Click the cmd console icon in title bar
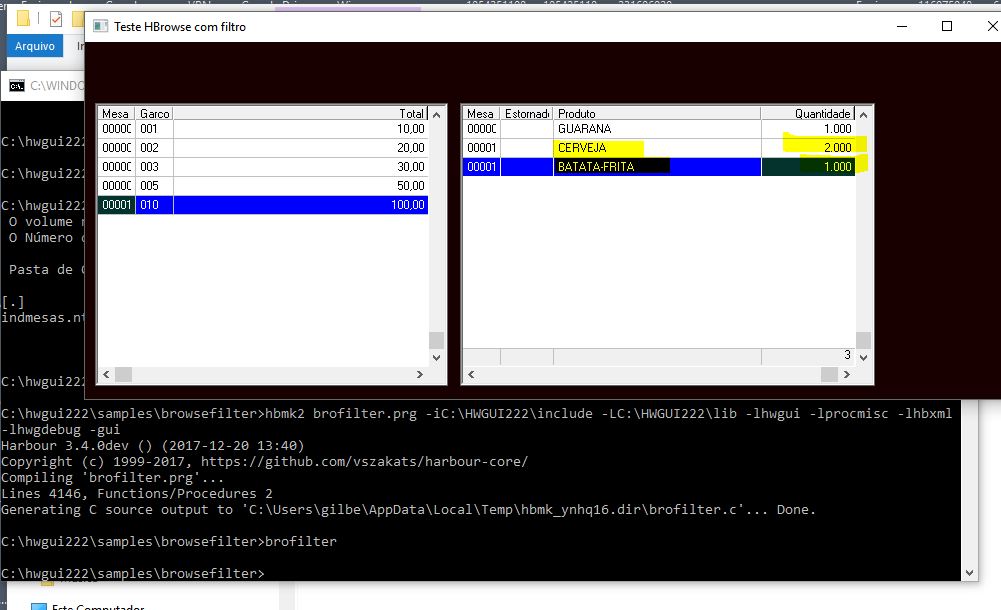Image resolution: width=1001 pixels, height=610 pixels. [x=17, y=86]
